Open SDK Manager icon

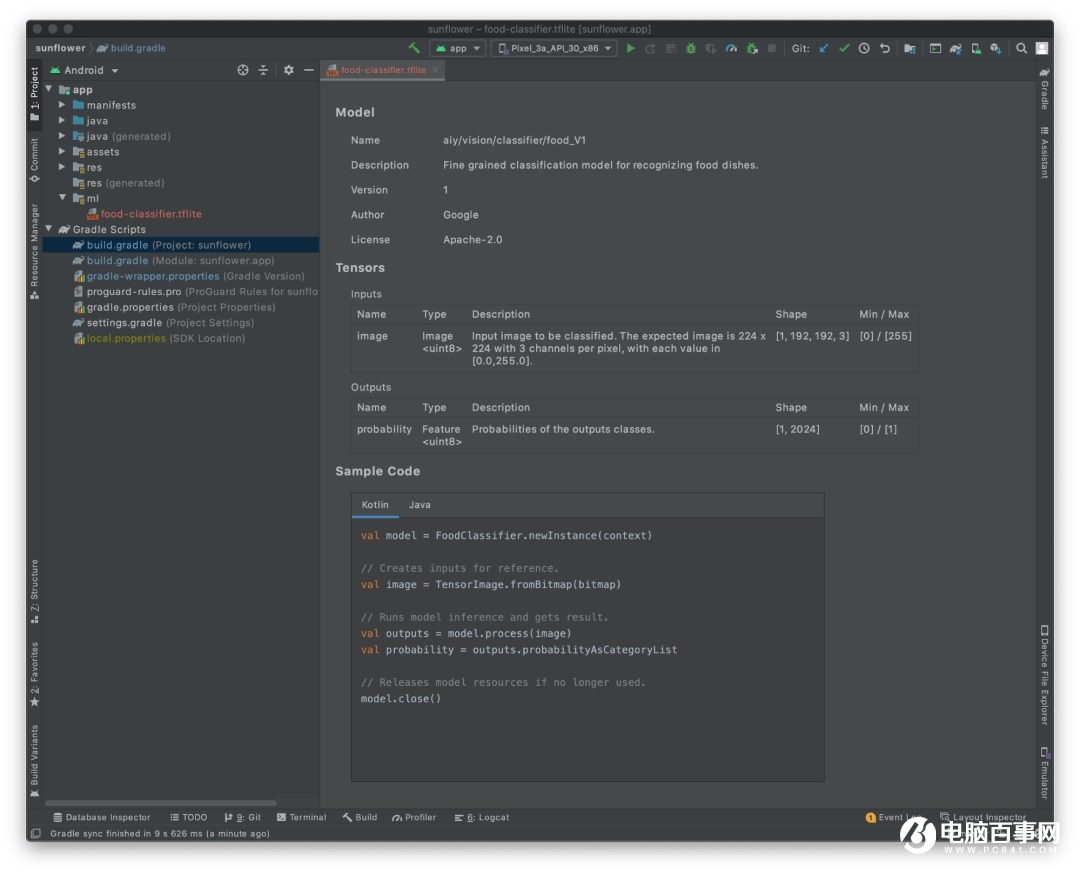(x=996, y=48)
